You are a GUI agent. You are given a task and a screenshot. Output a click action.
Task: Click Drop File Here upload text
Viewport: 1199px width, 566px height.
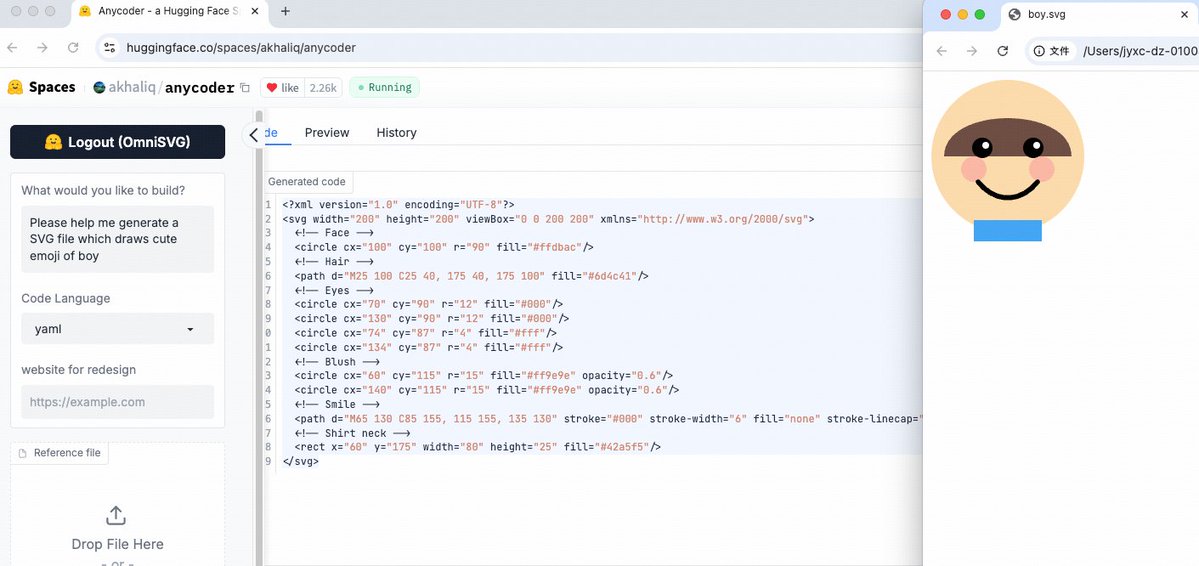pos(118,545)
